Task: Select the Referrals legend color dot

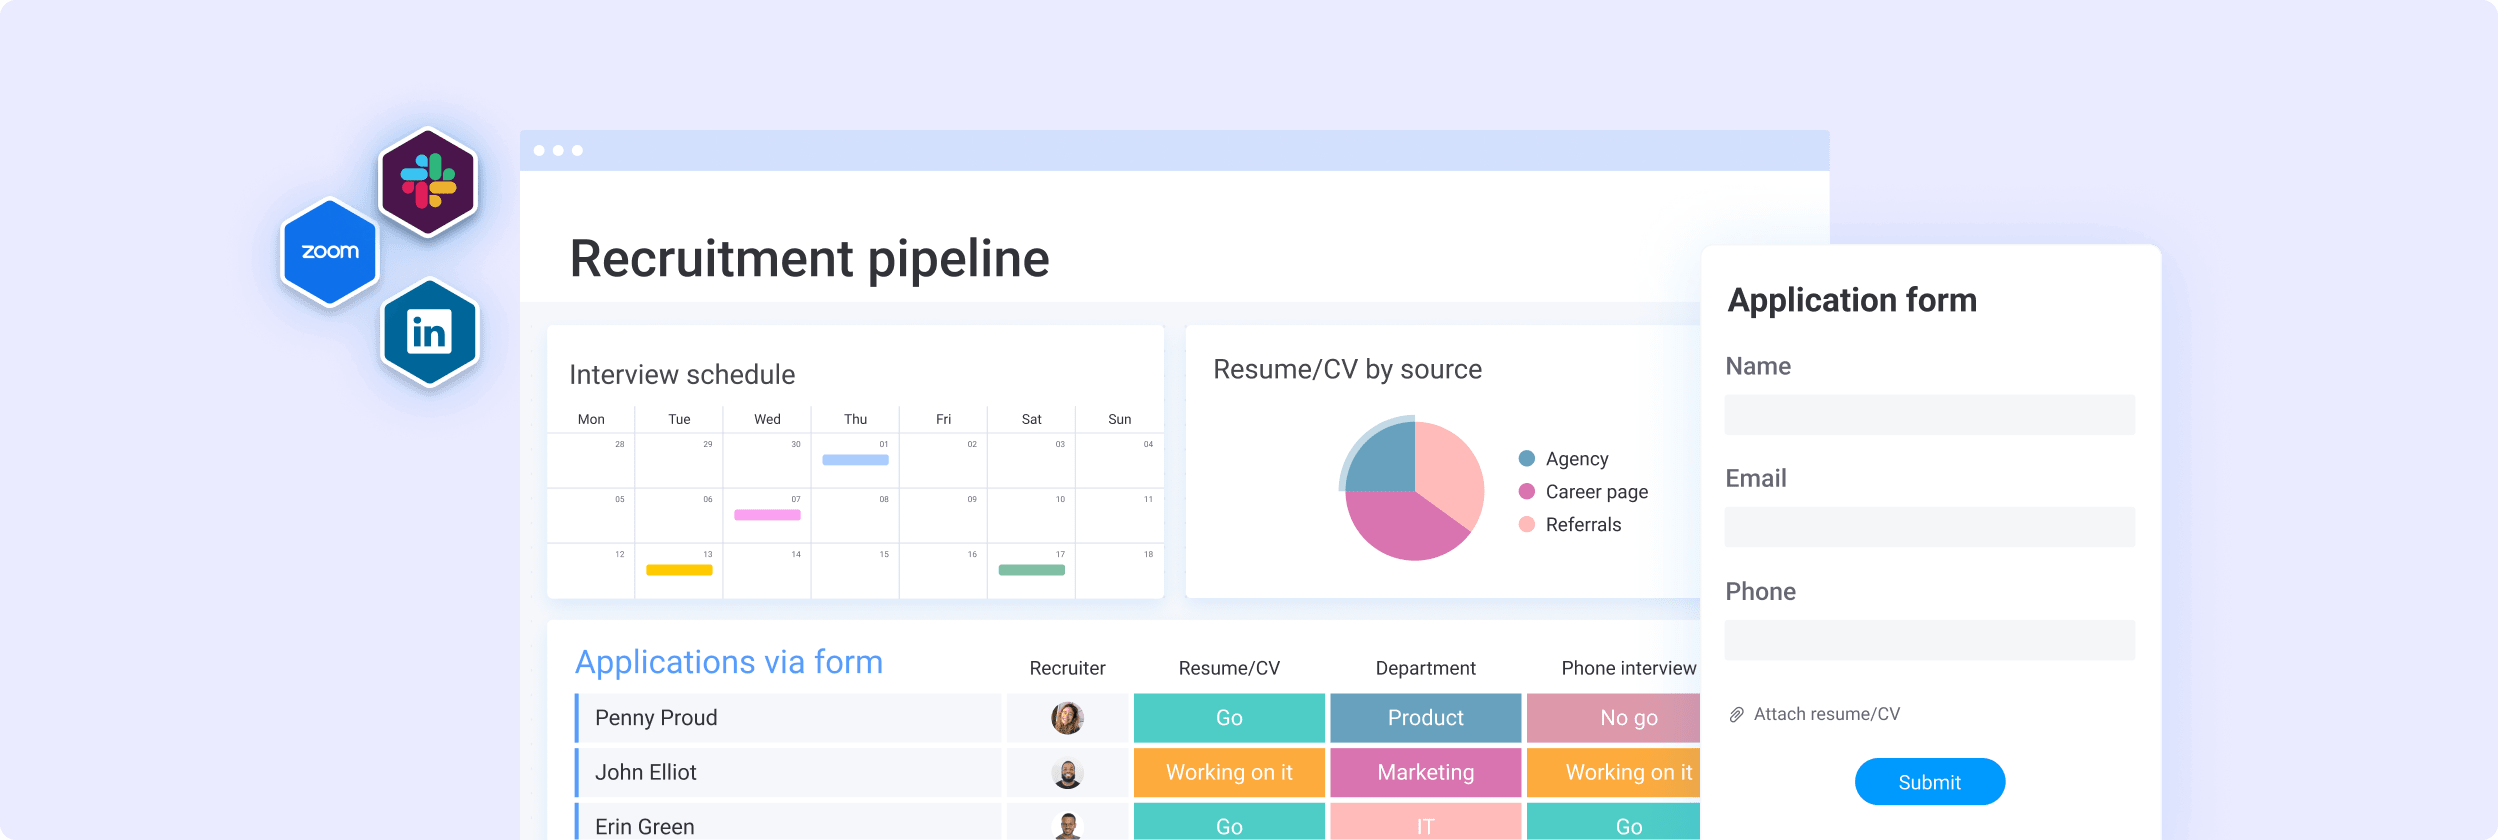Action: coord(1526,524)
